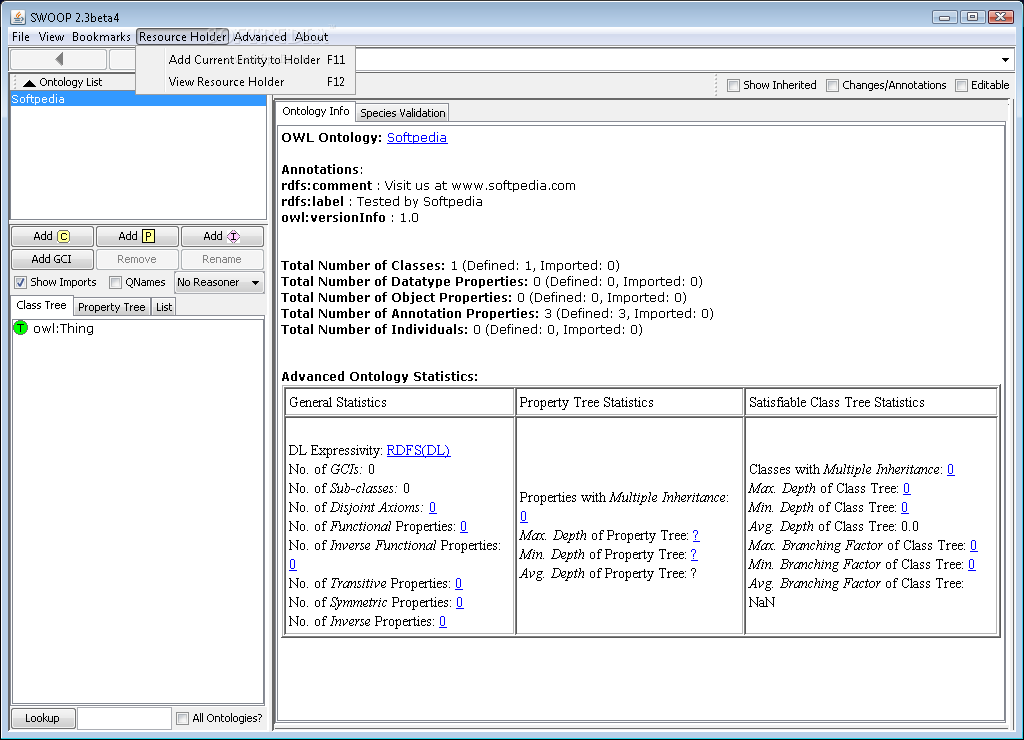Click Inverse Properties count link
Image resolution: width=1024 pixels, height=740 pixels.
pos(443,621)
